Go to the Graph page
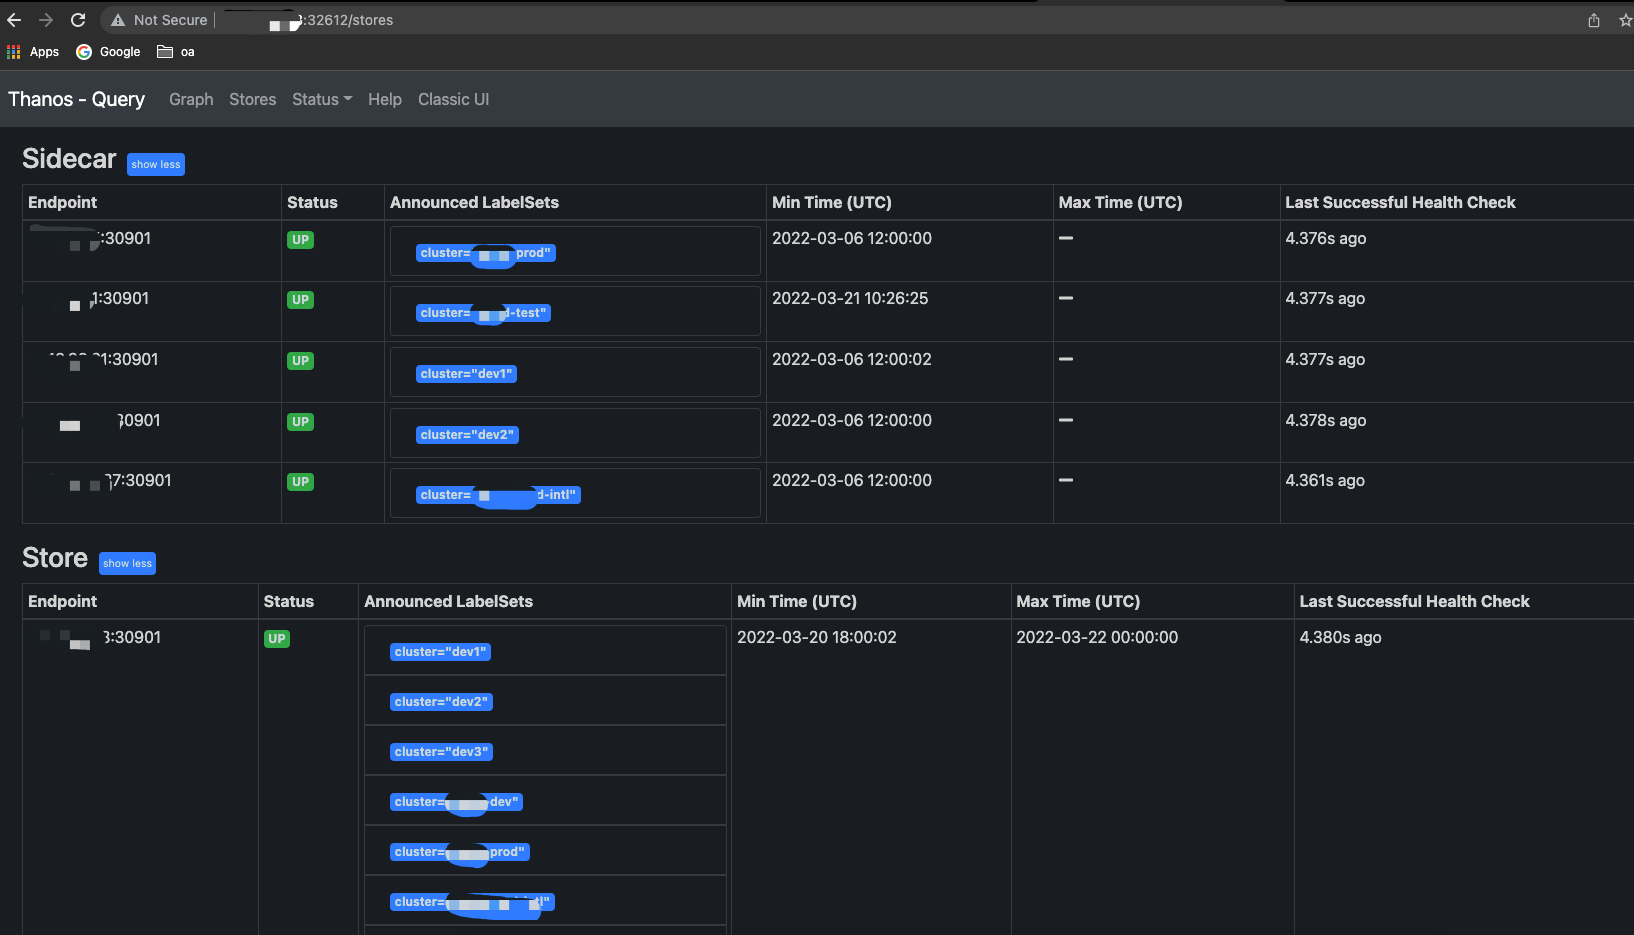This screenshot has width=1634, height=935. pyautogui.click(x=191, y=99)
